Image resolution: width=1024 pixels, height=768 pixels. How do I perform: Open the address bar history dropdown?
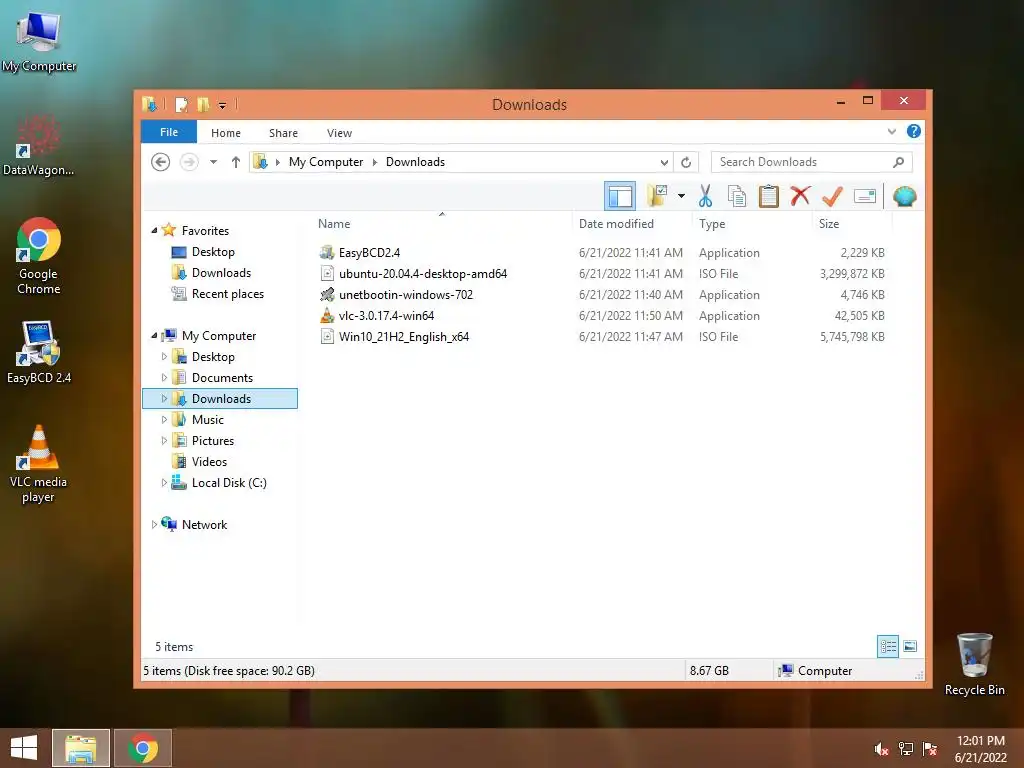(x=664, y=162)
